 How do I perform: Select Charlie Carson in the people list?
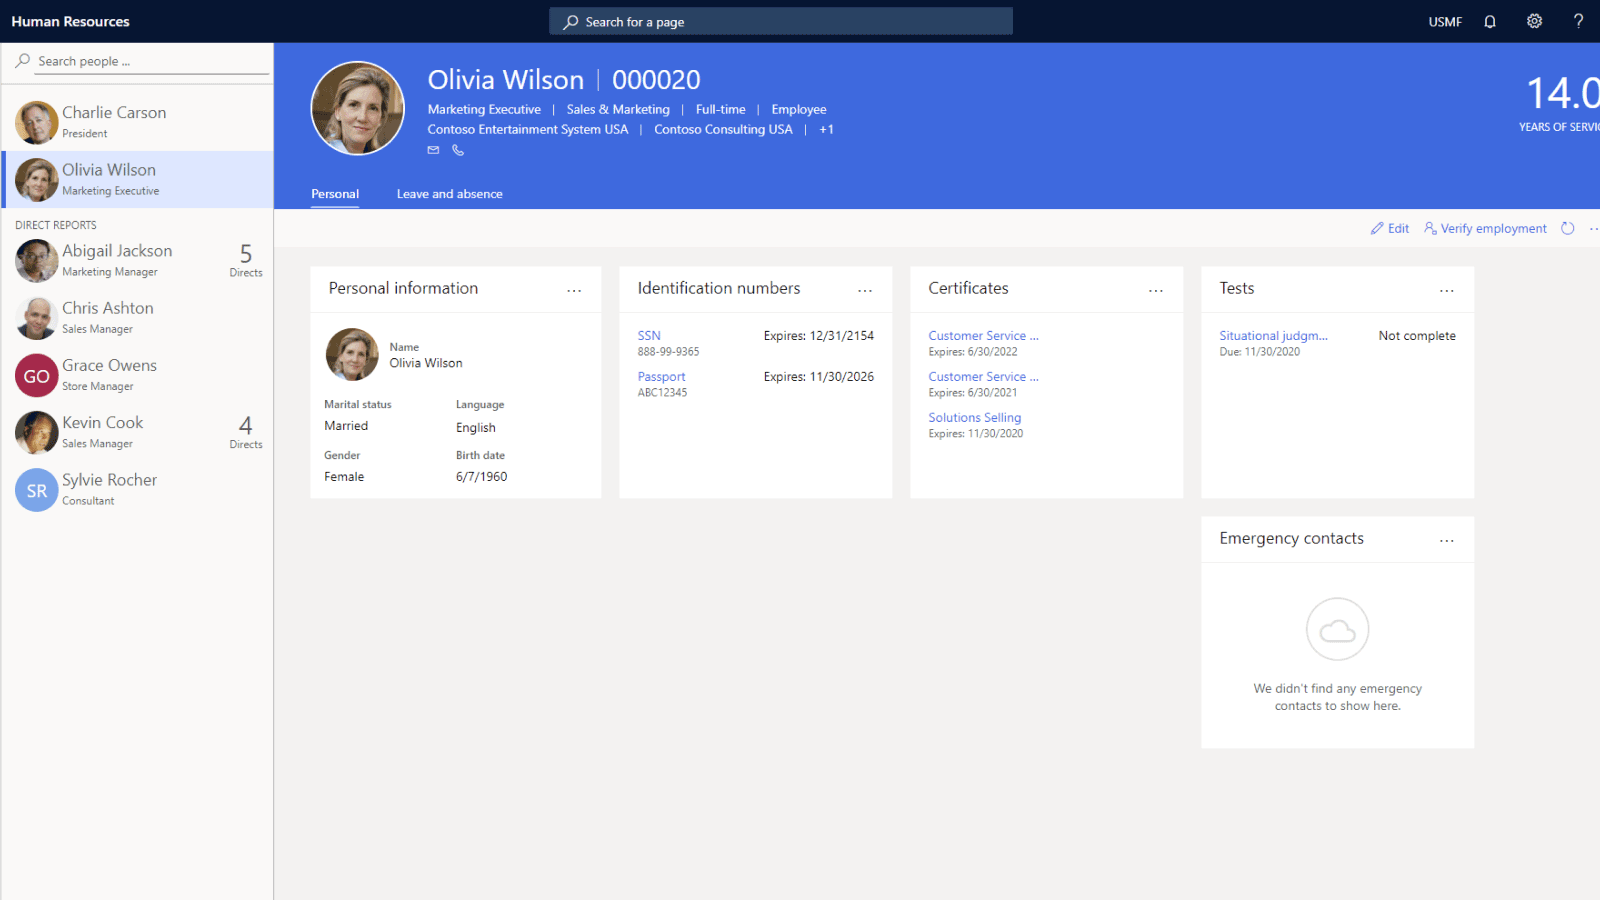click(113, 113)
